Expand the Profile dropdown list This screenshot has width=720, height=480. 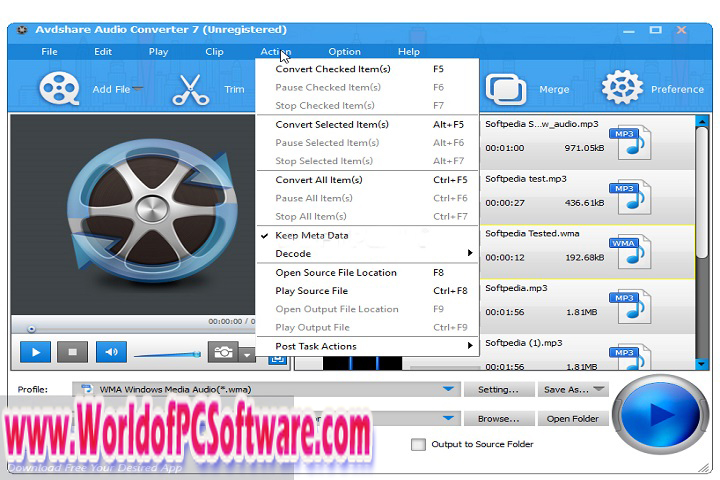(449, 389)
